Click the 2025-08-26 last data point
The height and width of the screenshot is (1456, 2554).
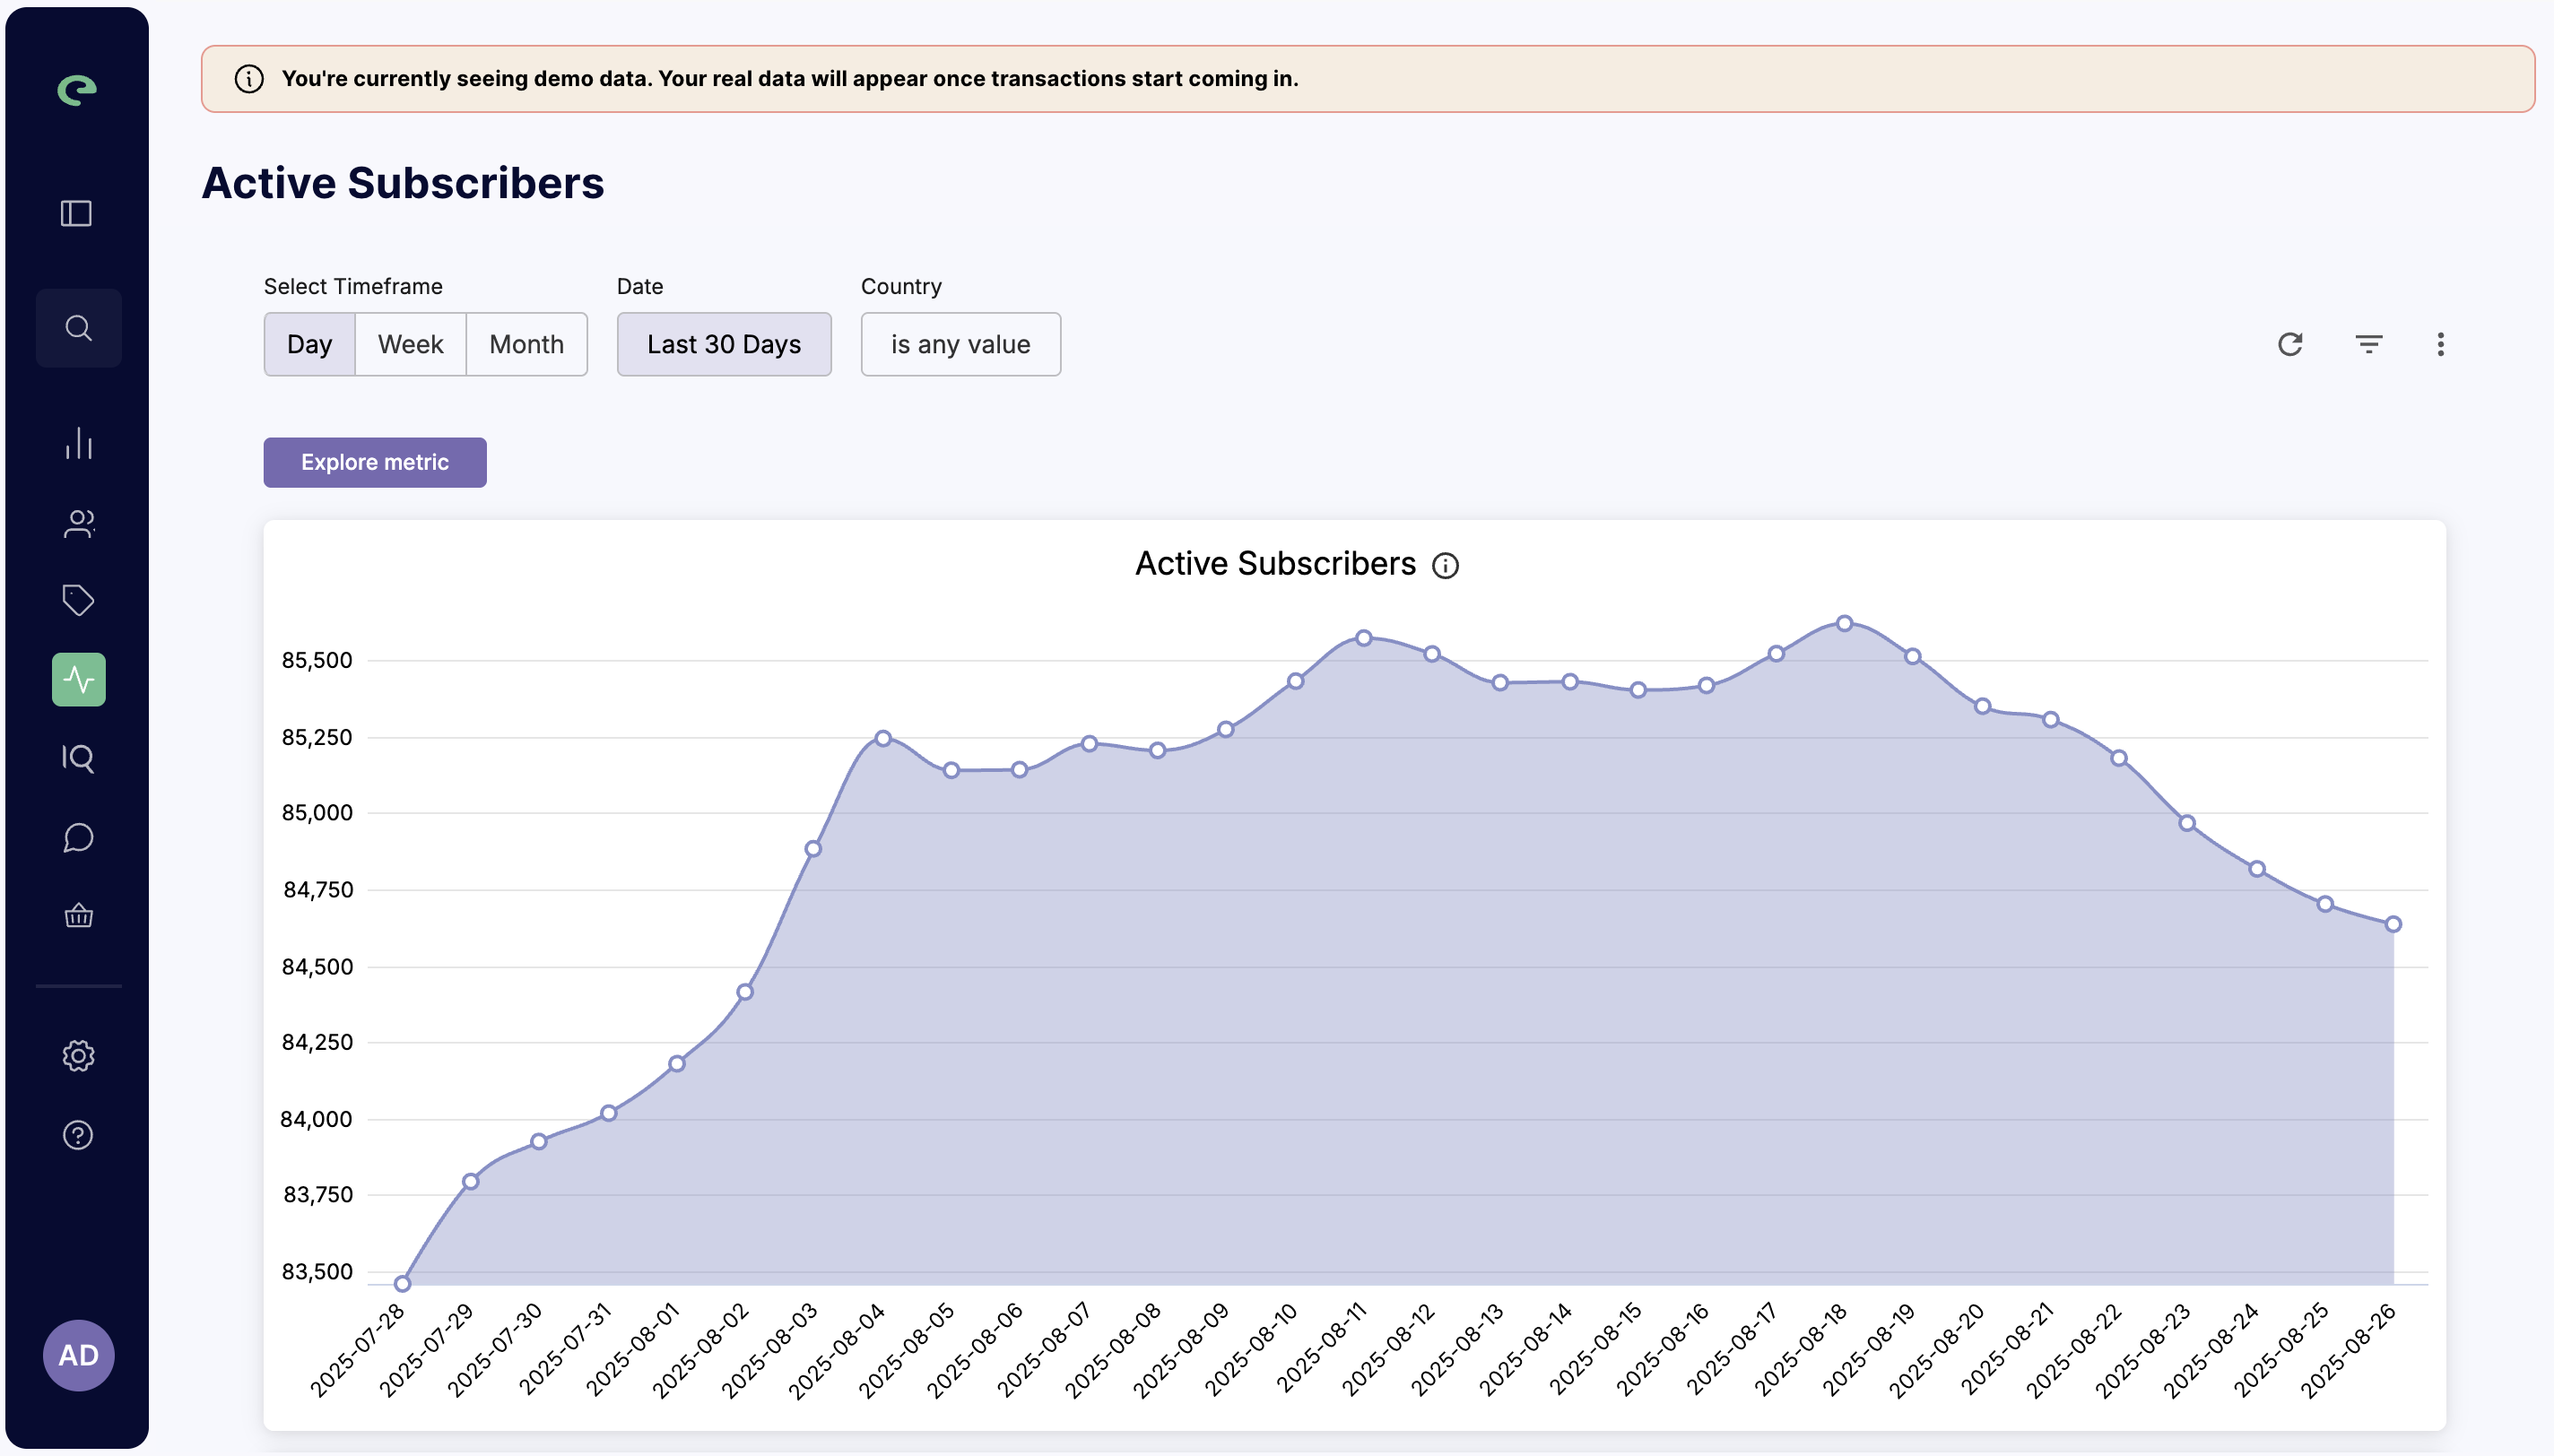point(2393,924)
